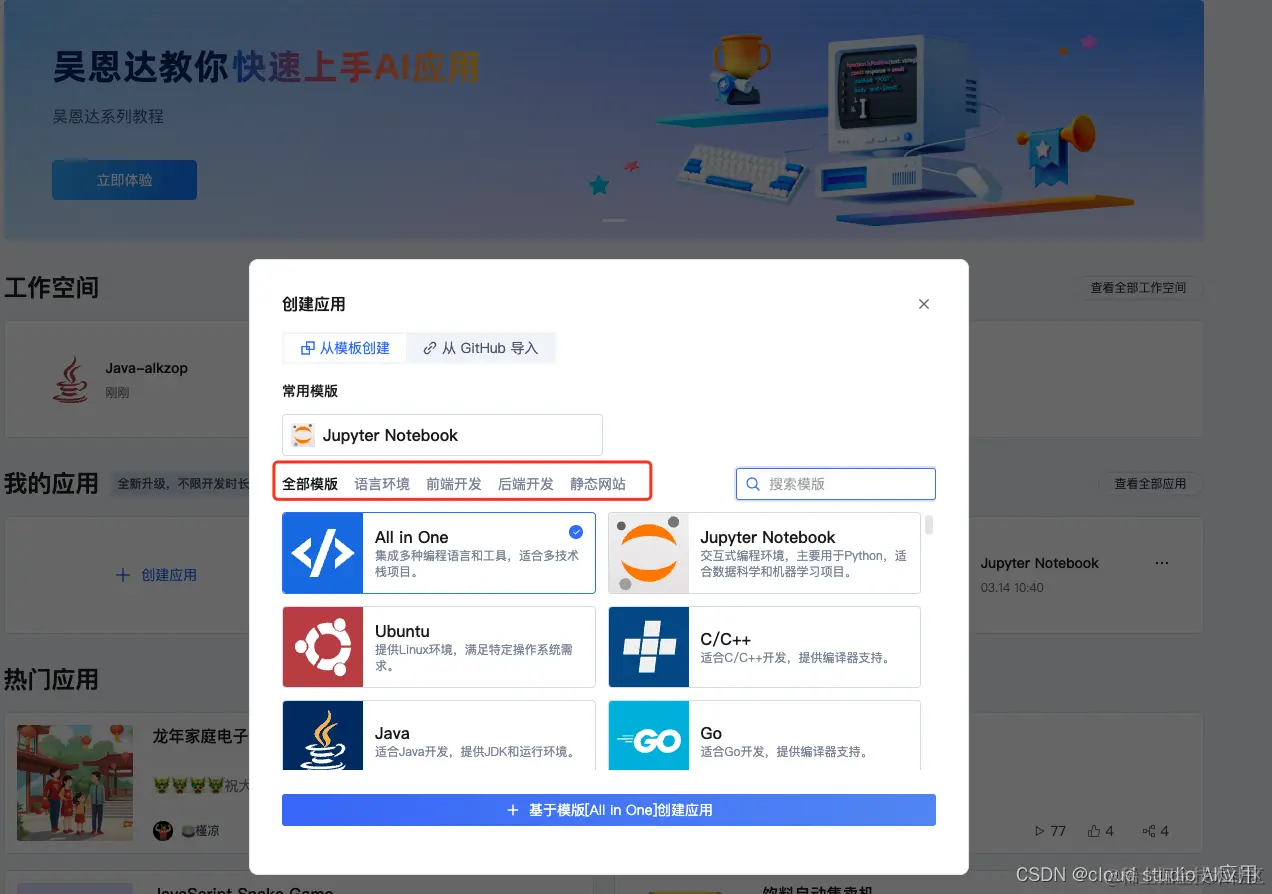Choose the Go template title
The image size is (1272, 894).
click(711, 733)
